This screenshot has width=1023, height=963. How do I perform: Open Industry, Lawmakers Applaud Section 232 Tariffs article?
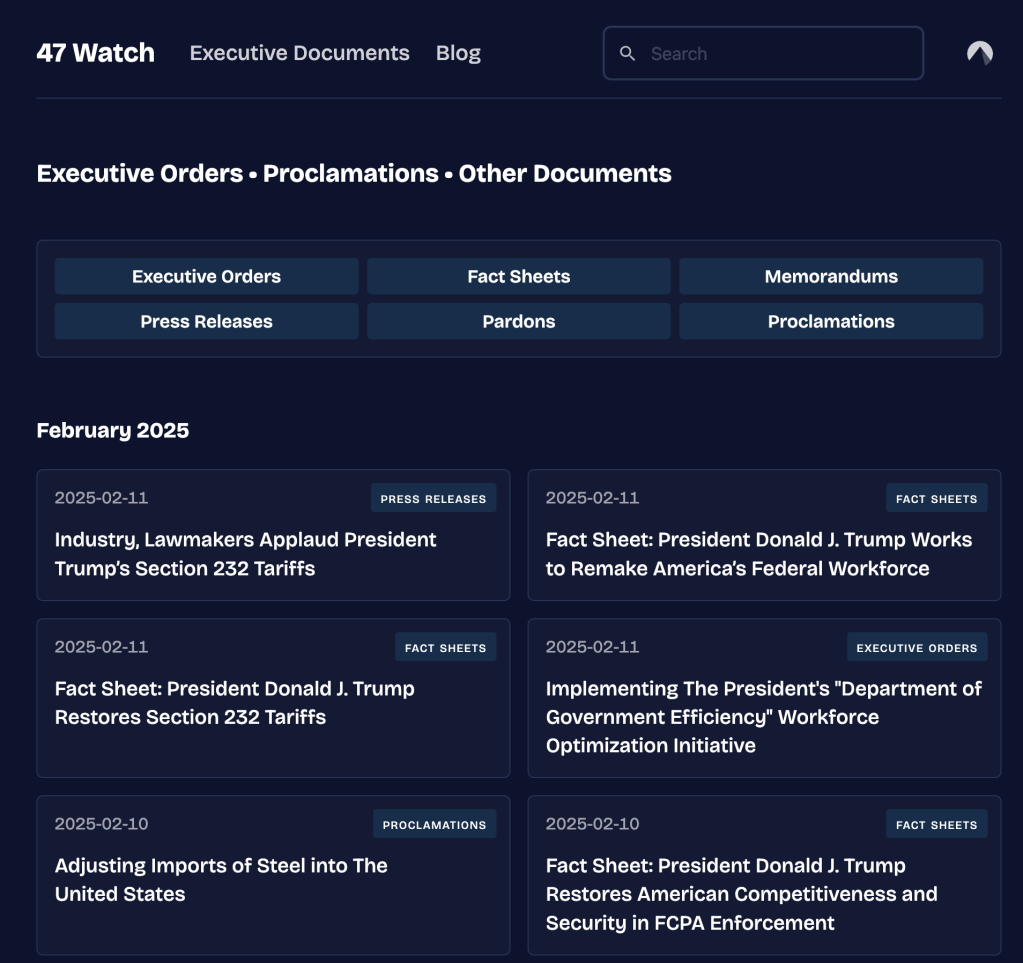[x=245, y=554]
